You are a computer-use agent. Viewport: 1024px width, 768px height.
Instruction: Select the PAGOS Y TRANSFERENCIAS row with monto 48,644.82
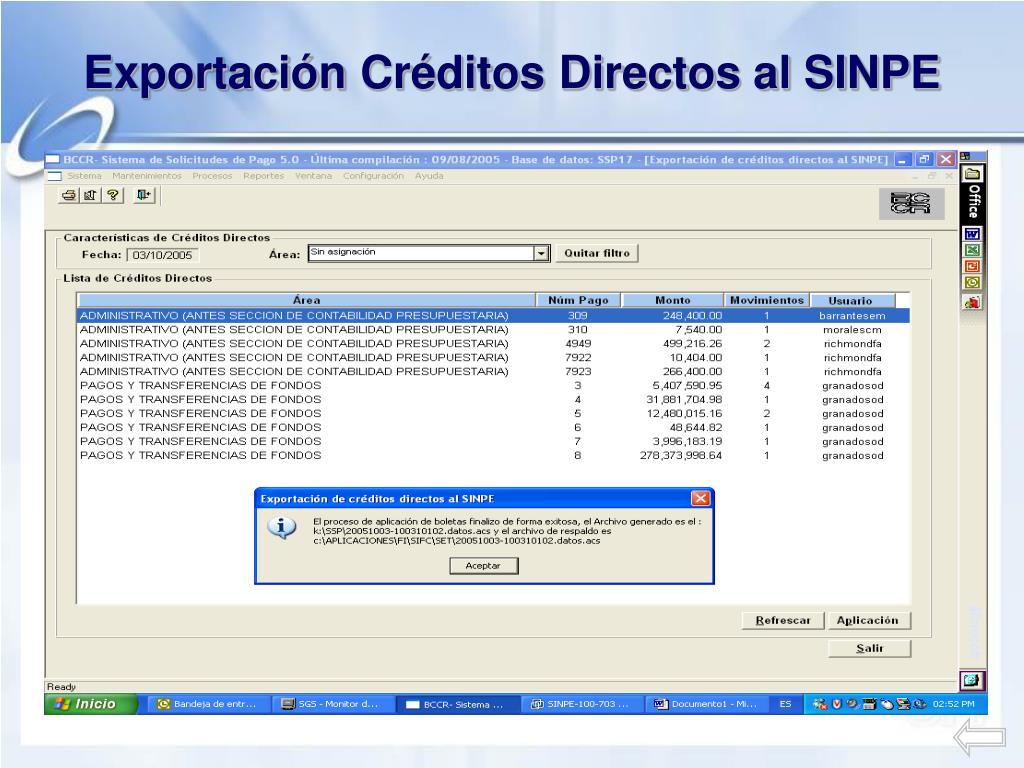[x=493, y=428]
